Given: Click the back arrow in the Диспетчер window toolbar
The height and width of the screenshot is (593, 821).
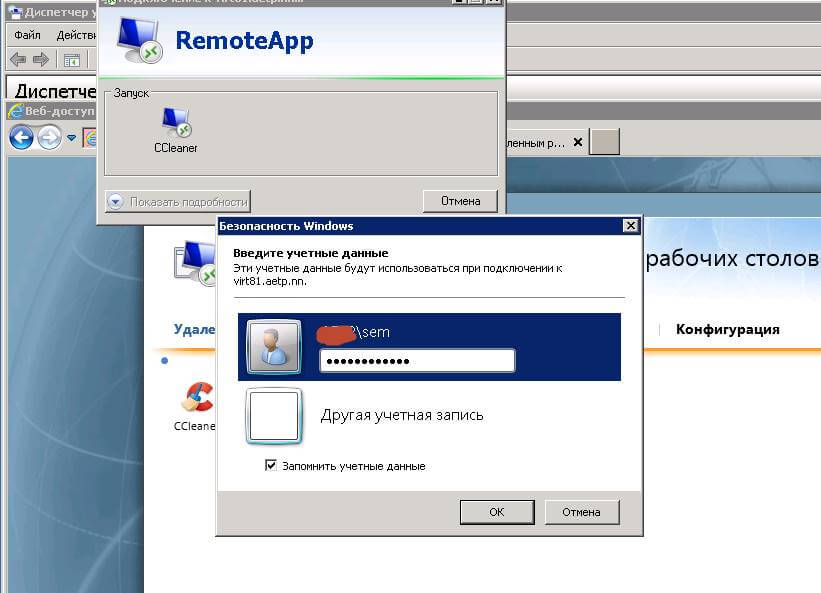Looking at the screenshot, I should [x=18, y=59].
